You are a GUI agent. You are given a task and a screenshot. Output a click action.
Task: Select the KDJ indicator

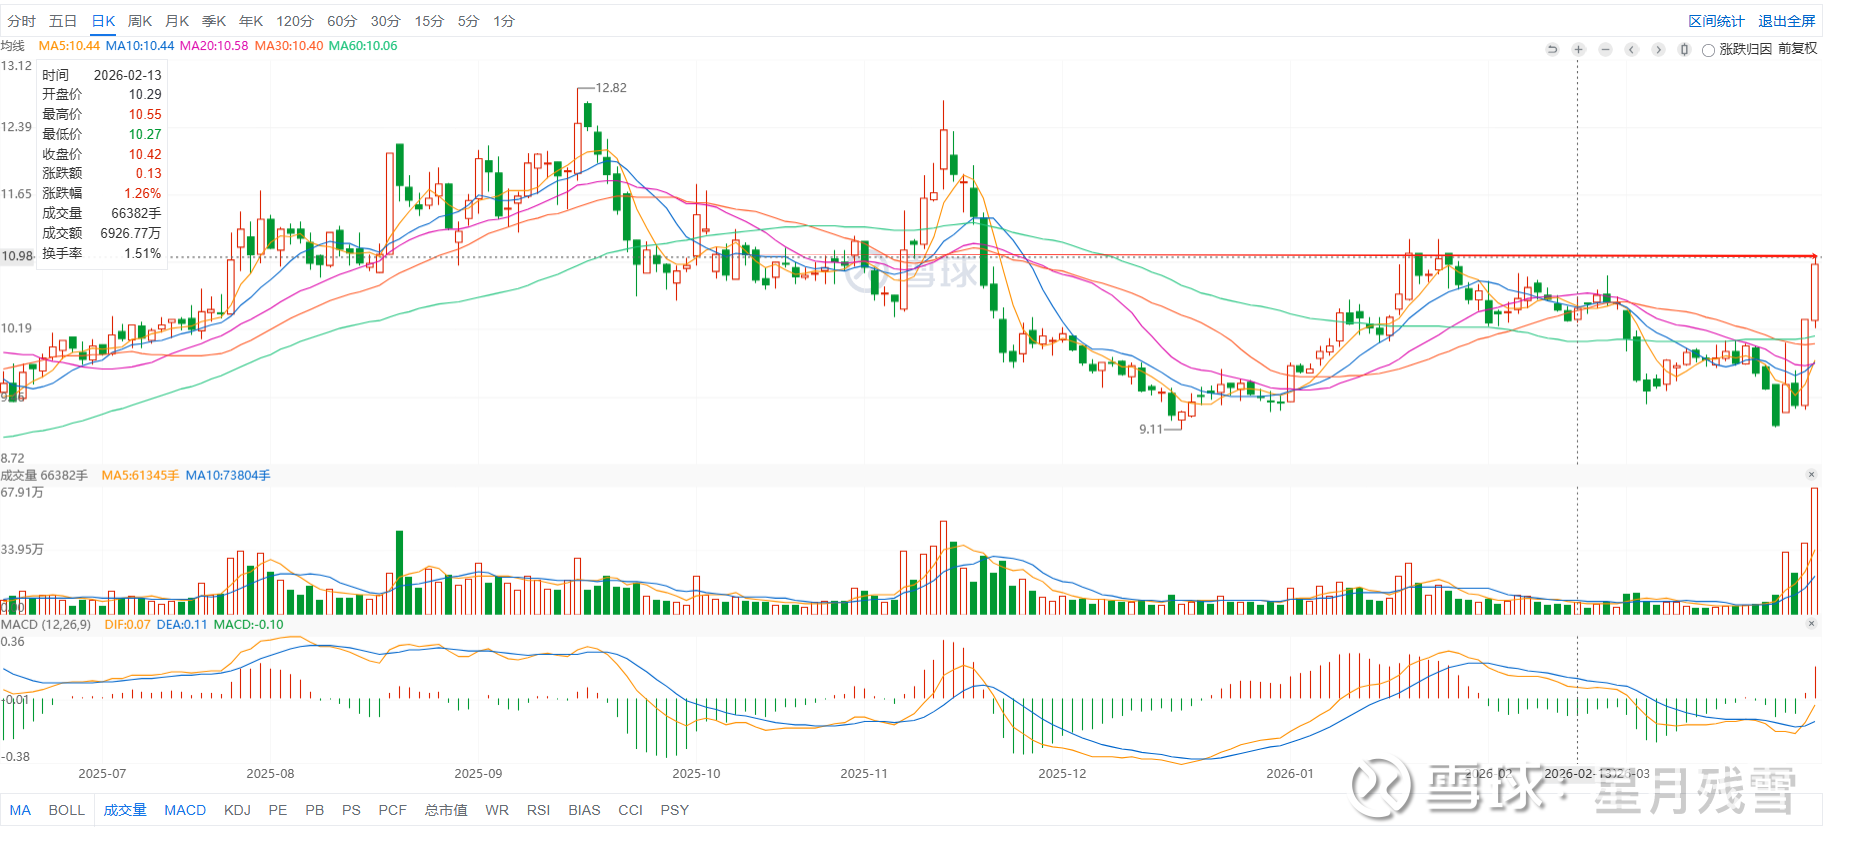[237, 810]
